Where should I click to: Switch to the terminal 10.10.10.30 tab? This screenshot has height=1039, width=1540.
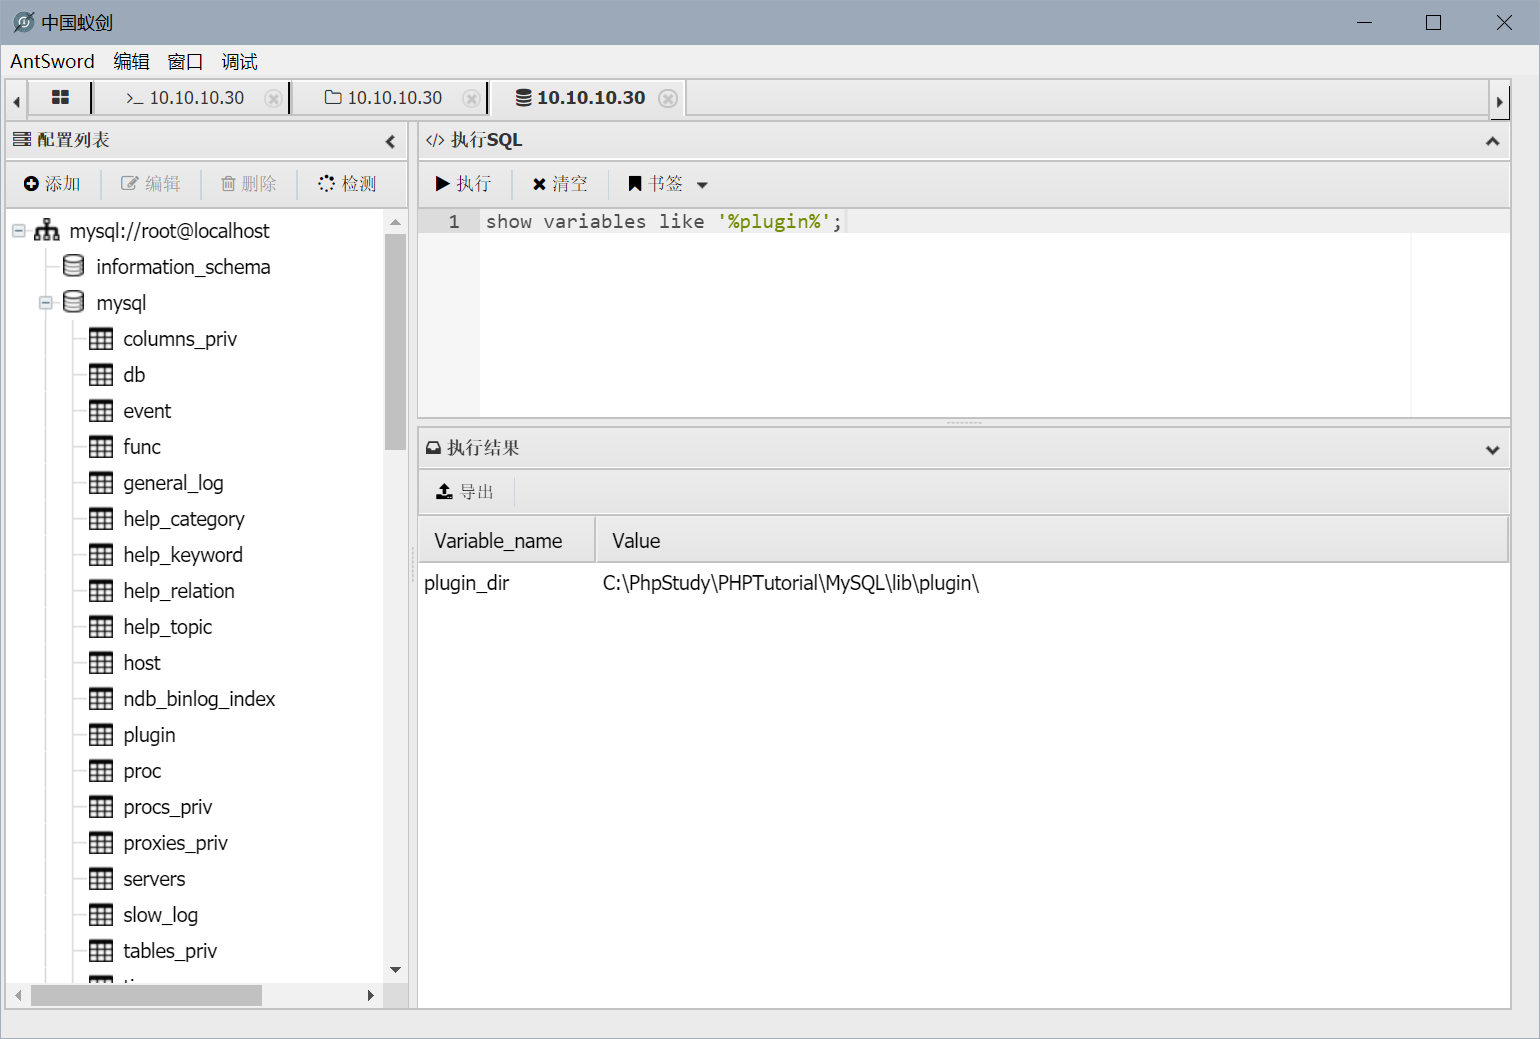point(186,98)
